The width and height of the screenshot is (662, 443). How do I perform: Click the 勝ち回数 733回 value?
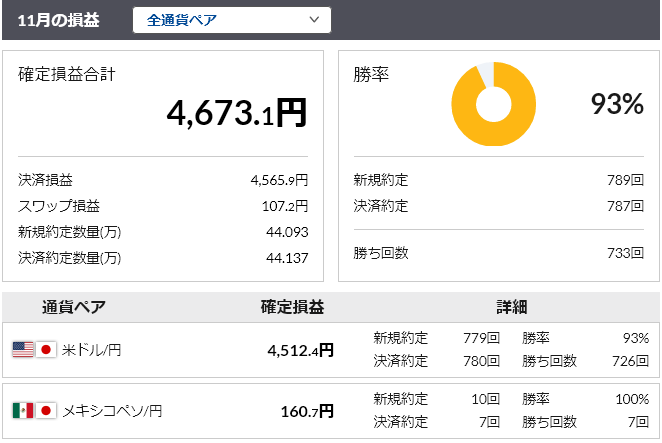click(625, 253)
